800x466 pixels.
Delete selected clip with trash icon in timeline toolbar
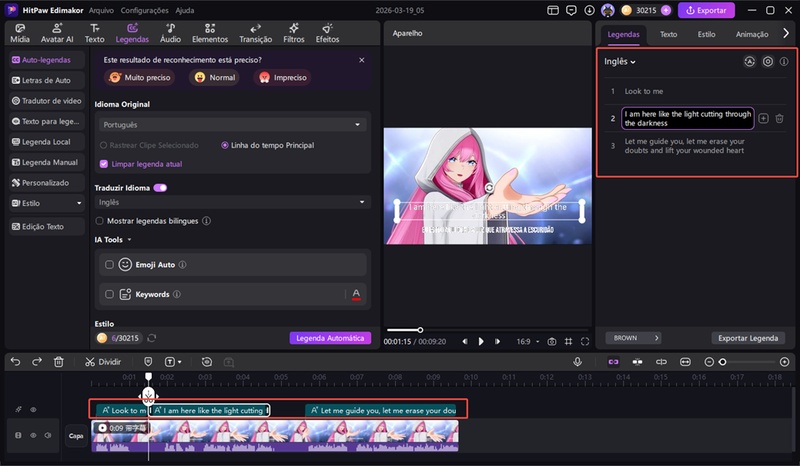click(59, 362)
